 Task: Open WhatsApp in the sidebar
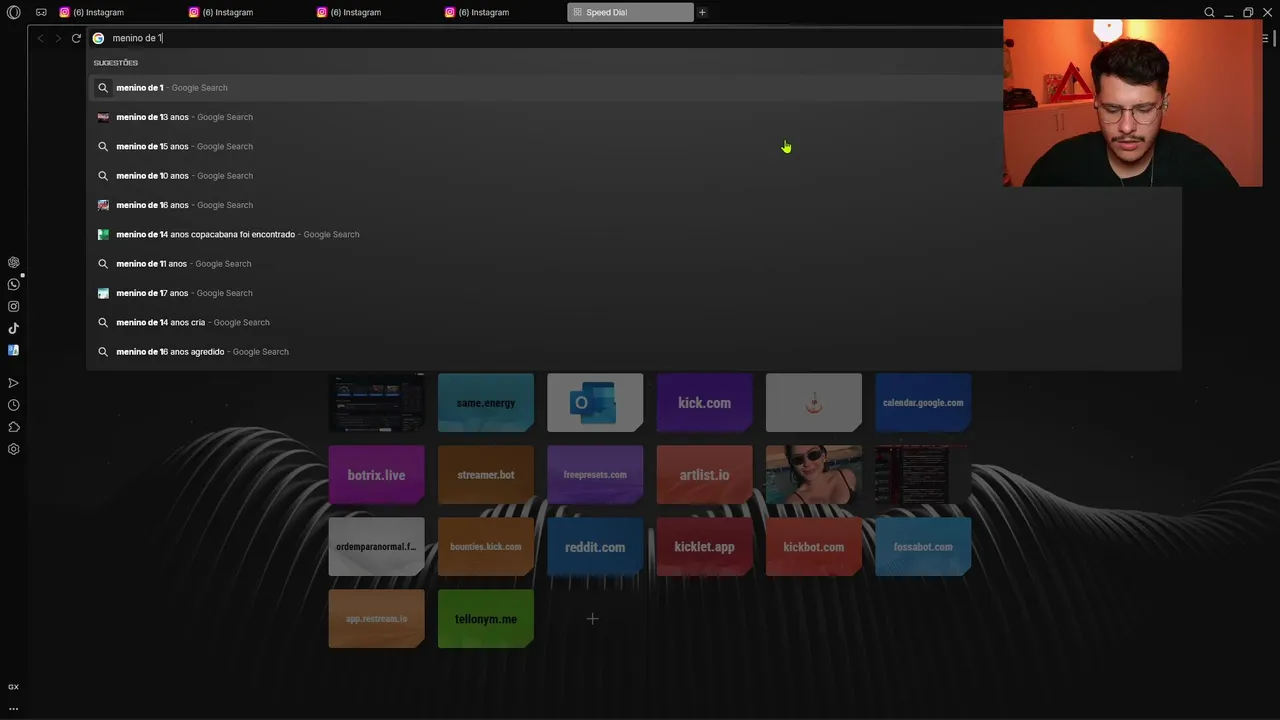click(x=13, y=284)
